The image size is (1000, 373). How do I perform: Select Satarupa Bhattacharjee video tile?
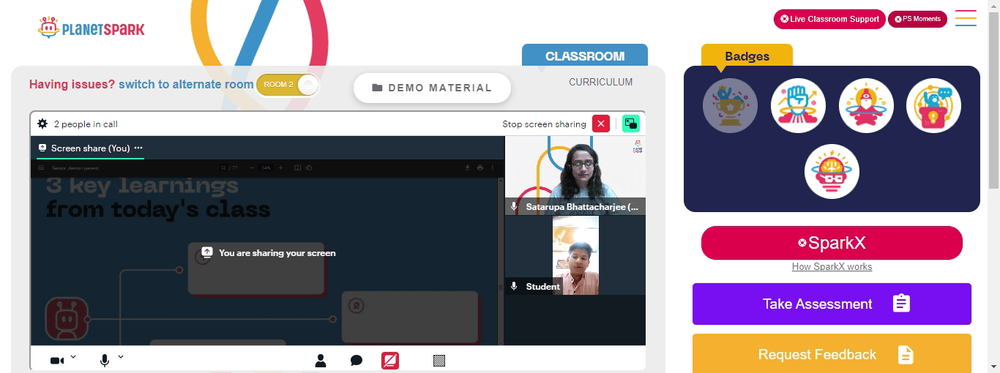575,175
